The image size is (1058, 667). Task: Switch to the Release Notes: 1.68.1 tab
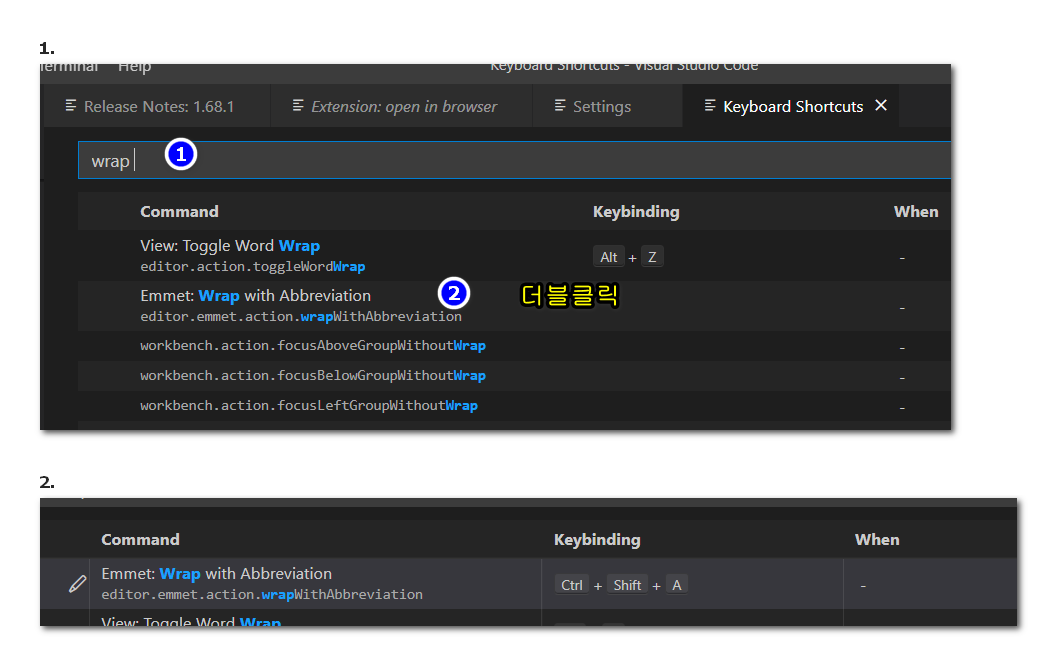click(x=158, y=107)
